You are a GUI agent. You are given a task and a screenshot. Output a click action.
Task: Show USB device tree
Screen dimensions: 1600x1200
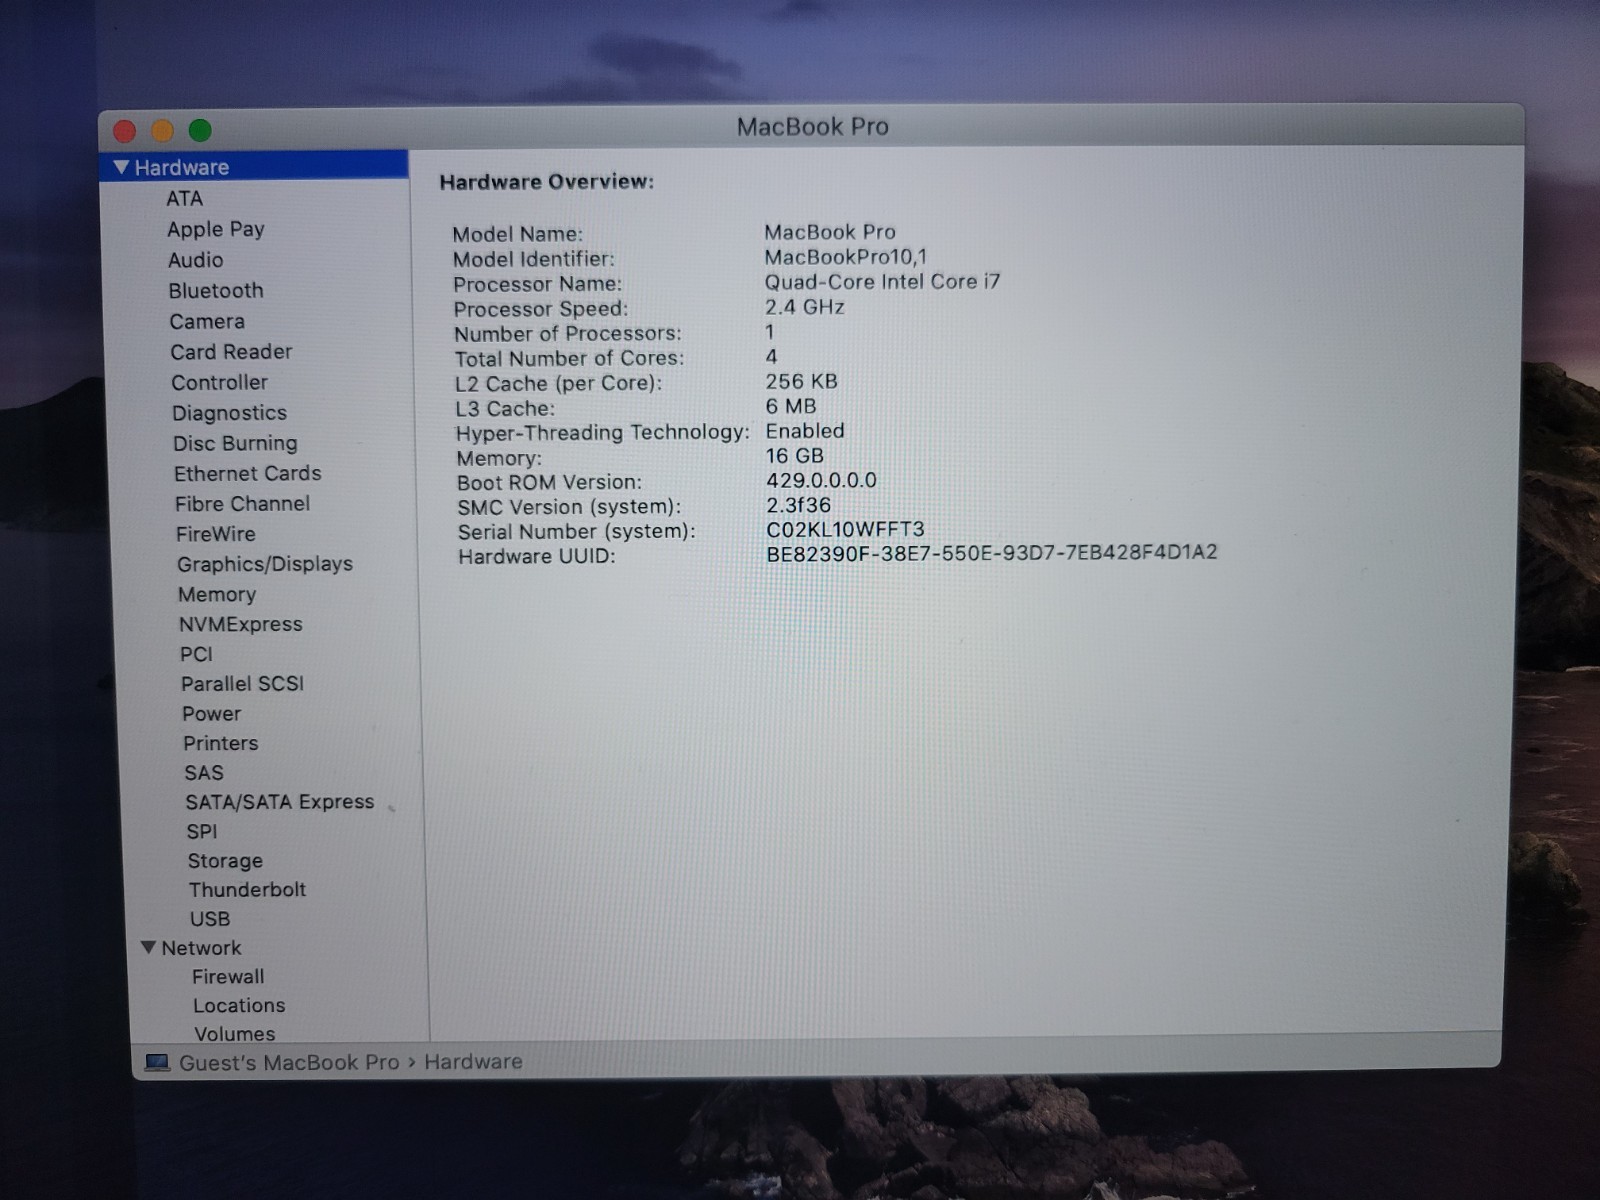(210, 919)
